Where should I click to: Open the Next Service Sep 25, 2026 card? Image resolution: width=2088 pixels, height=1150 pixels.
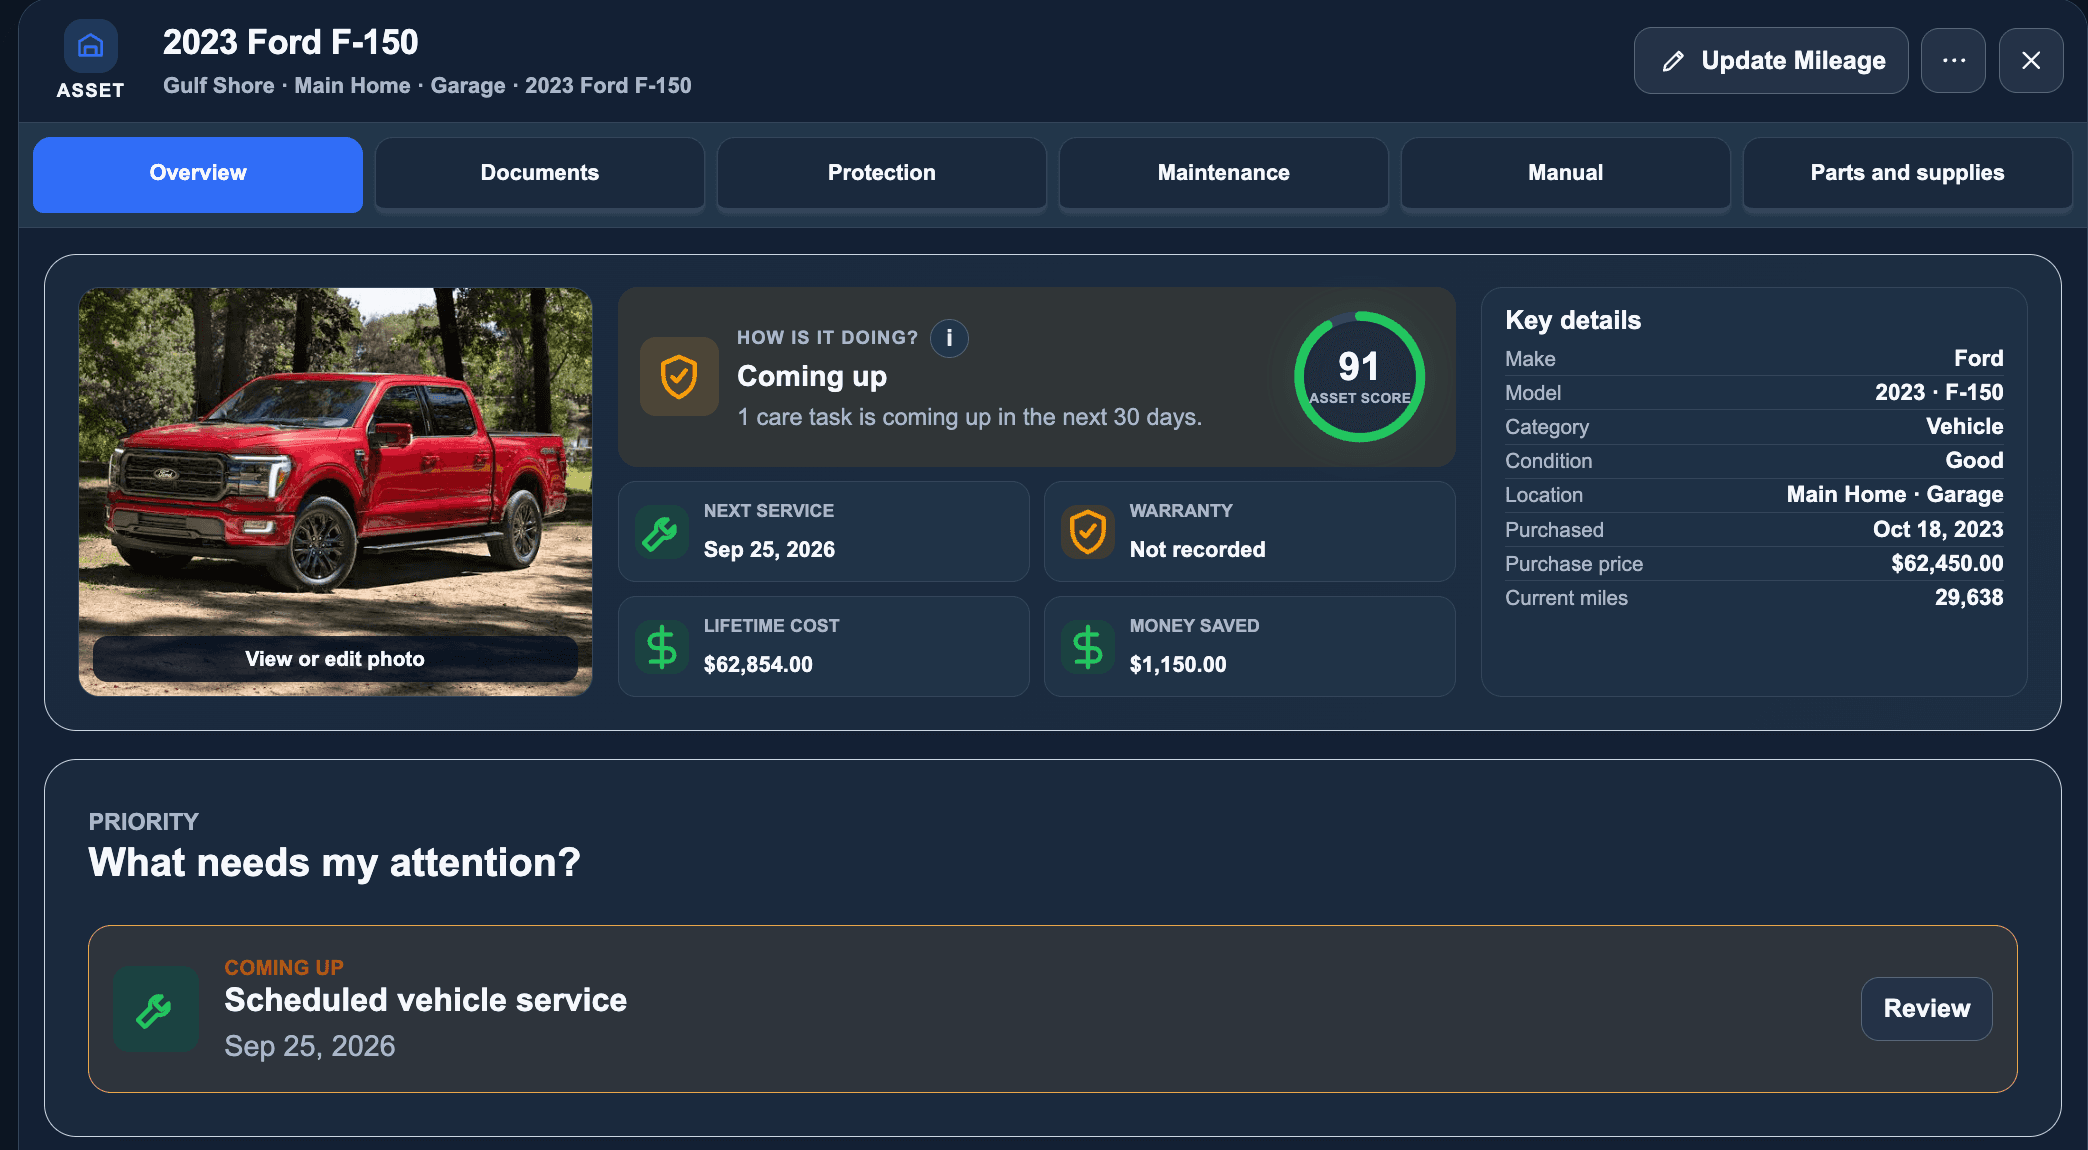click(x=824, y=531)
